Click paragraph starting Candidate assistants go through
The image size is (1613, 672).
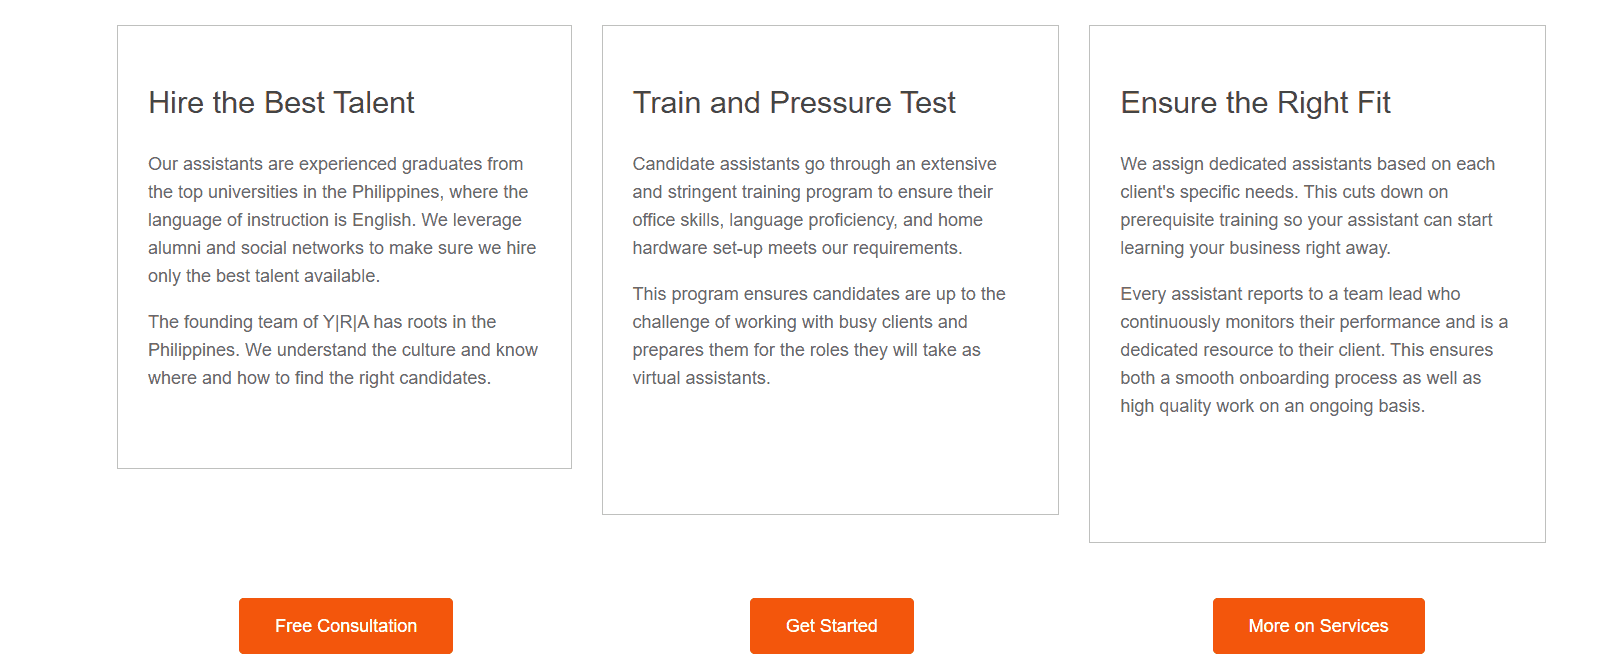tap(815, 206)
